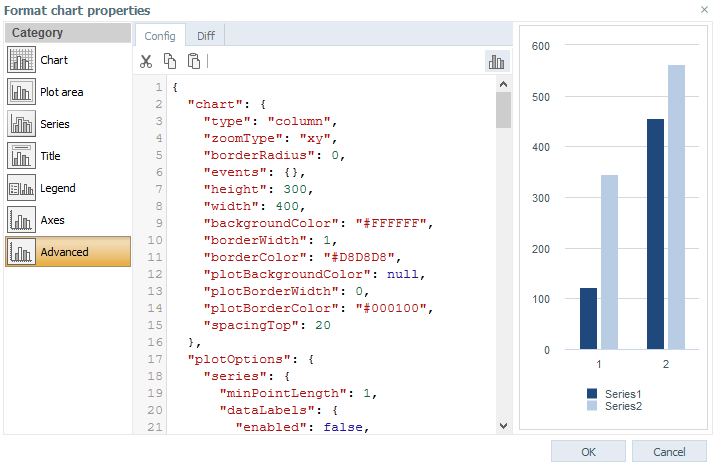Click the editor scrollbar up arrow
716x471 pixels.
[503, 84]
